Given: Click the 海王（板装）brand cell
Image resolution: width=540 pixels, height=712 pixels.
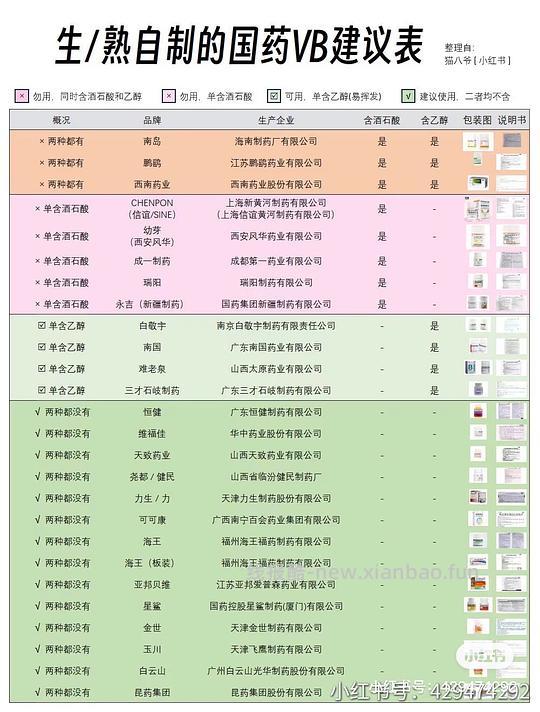Looking at the screenshot, I should pyautogui.click(x=149, y=564).
